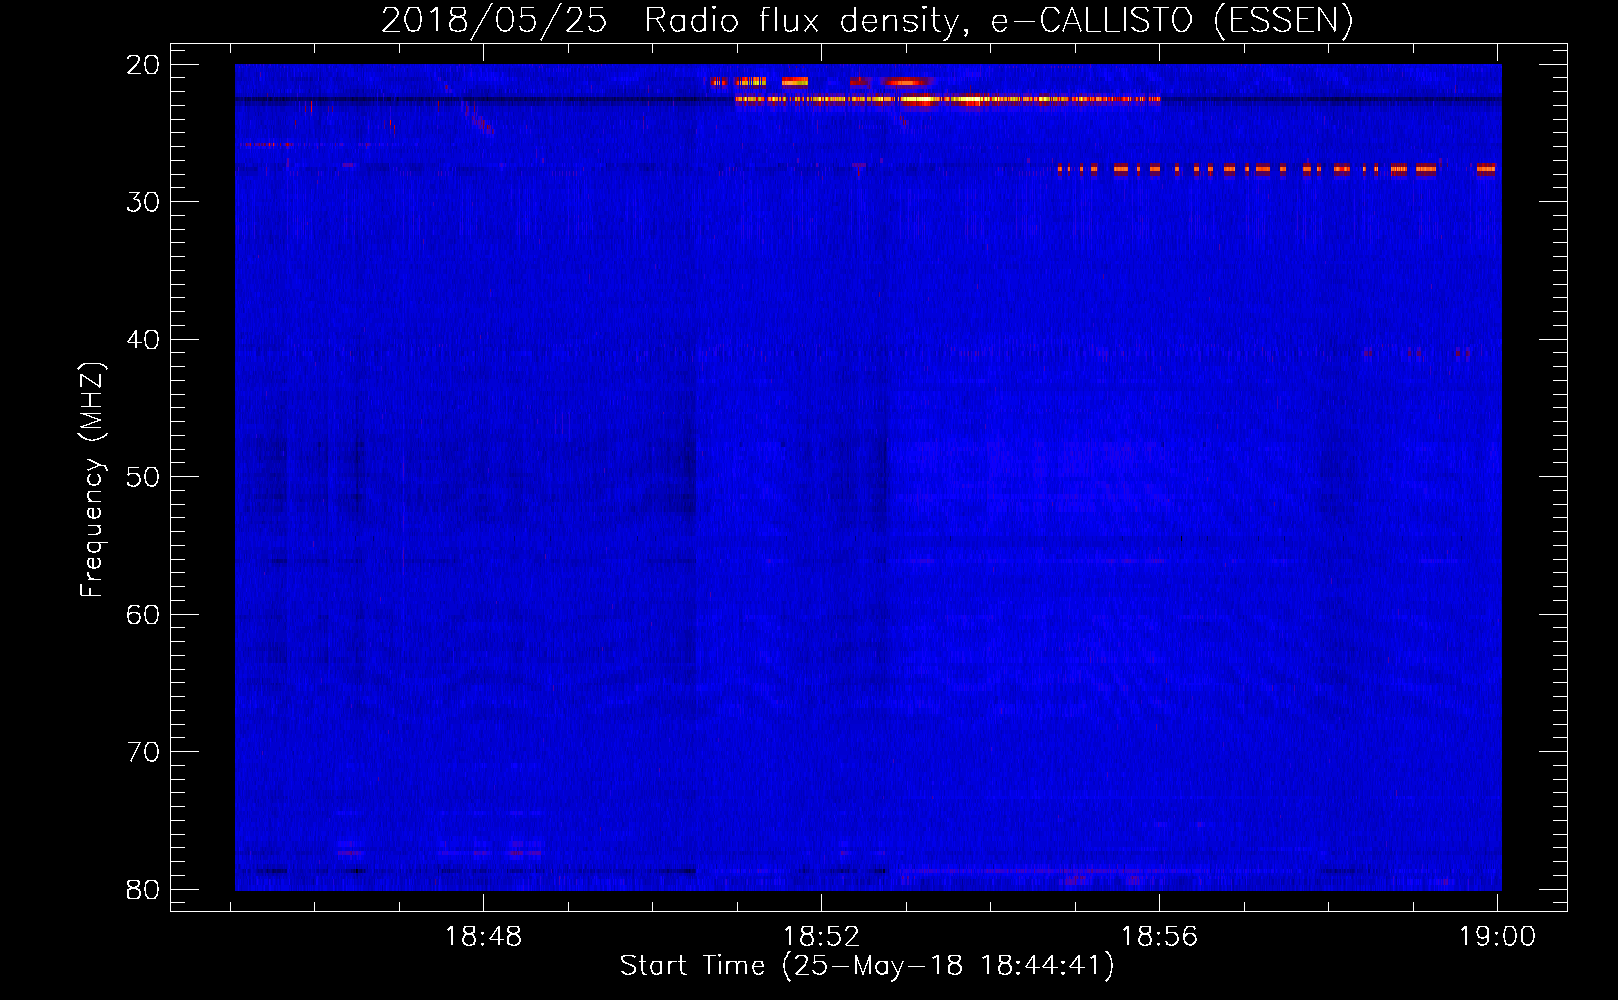This screenshot has width=1618, height=1000.
Task: Click the 60 frequency tick label
Action: [143, 615]
